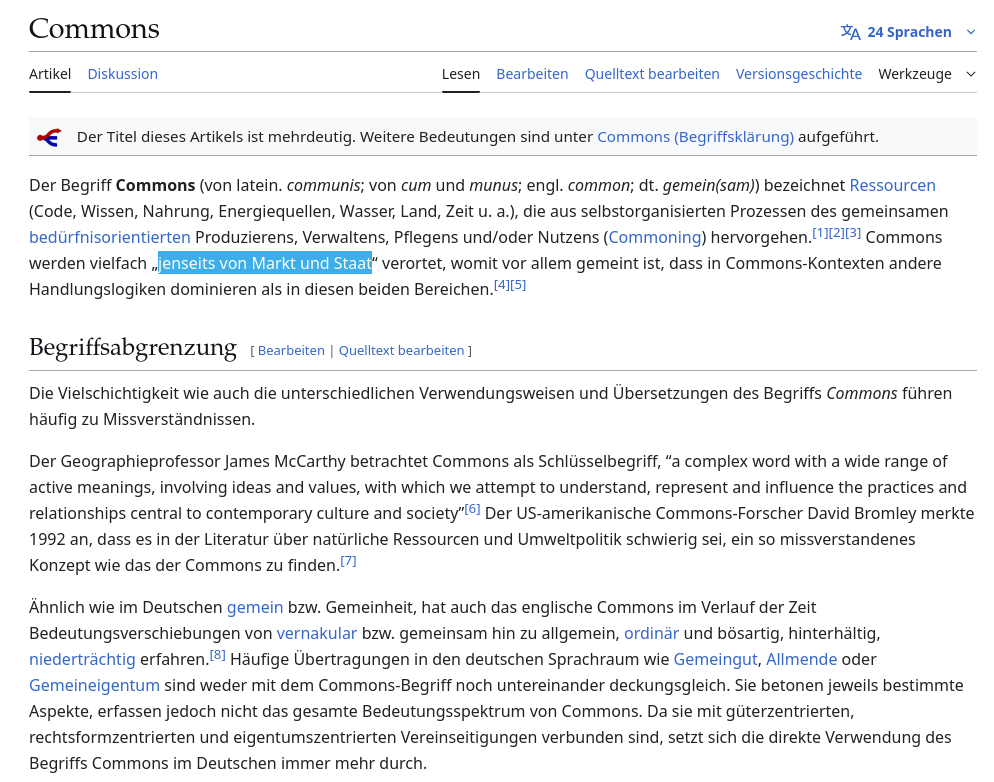This screenshot has height=782, width=994.
Task: Open the ordinär link
Action: [x=651, y=634]
